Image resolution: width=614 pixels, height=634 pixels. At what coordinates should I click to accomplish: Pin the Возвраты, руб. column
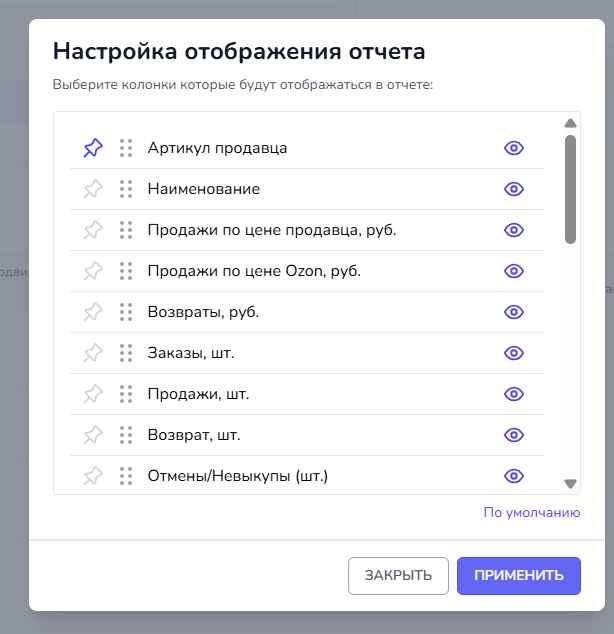pyautogui.click(x=93, y=312)
